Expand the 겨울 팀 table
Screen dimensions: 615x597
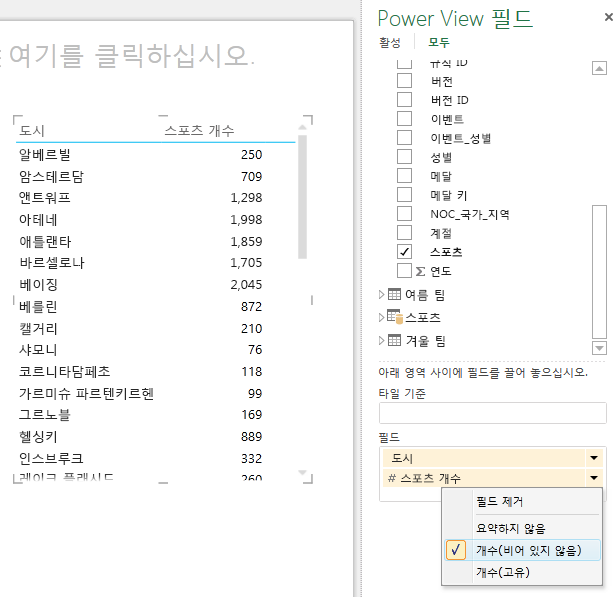tap(381, 340)
